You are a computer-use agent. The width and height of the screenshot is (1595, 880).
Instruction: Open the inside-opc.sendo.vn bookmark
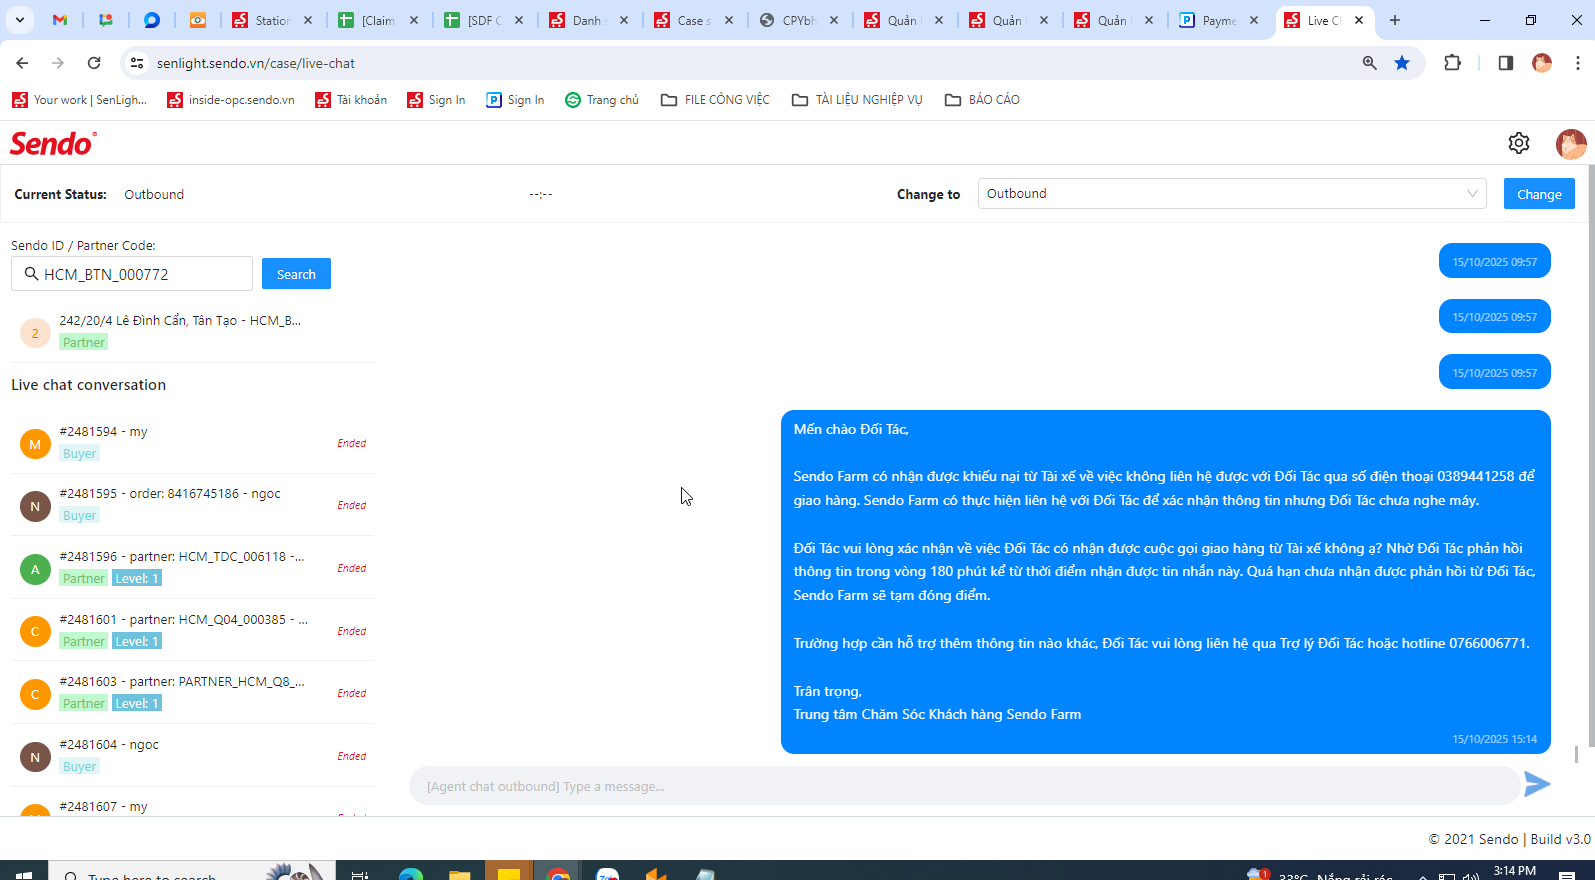point(231,100)
